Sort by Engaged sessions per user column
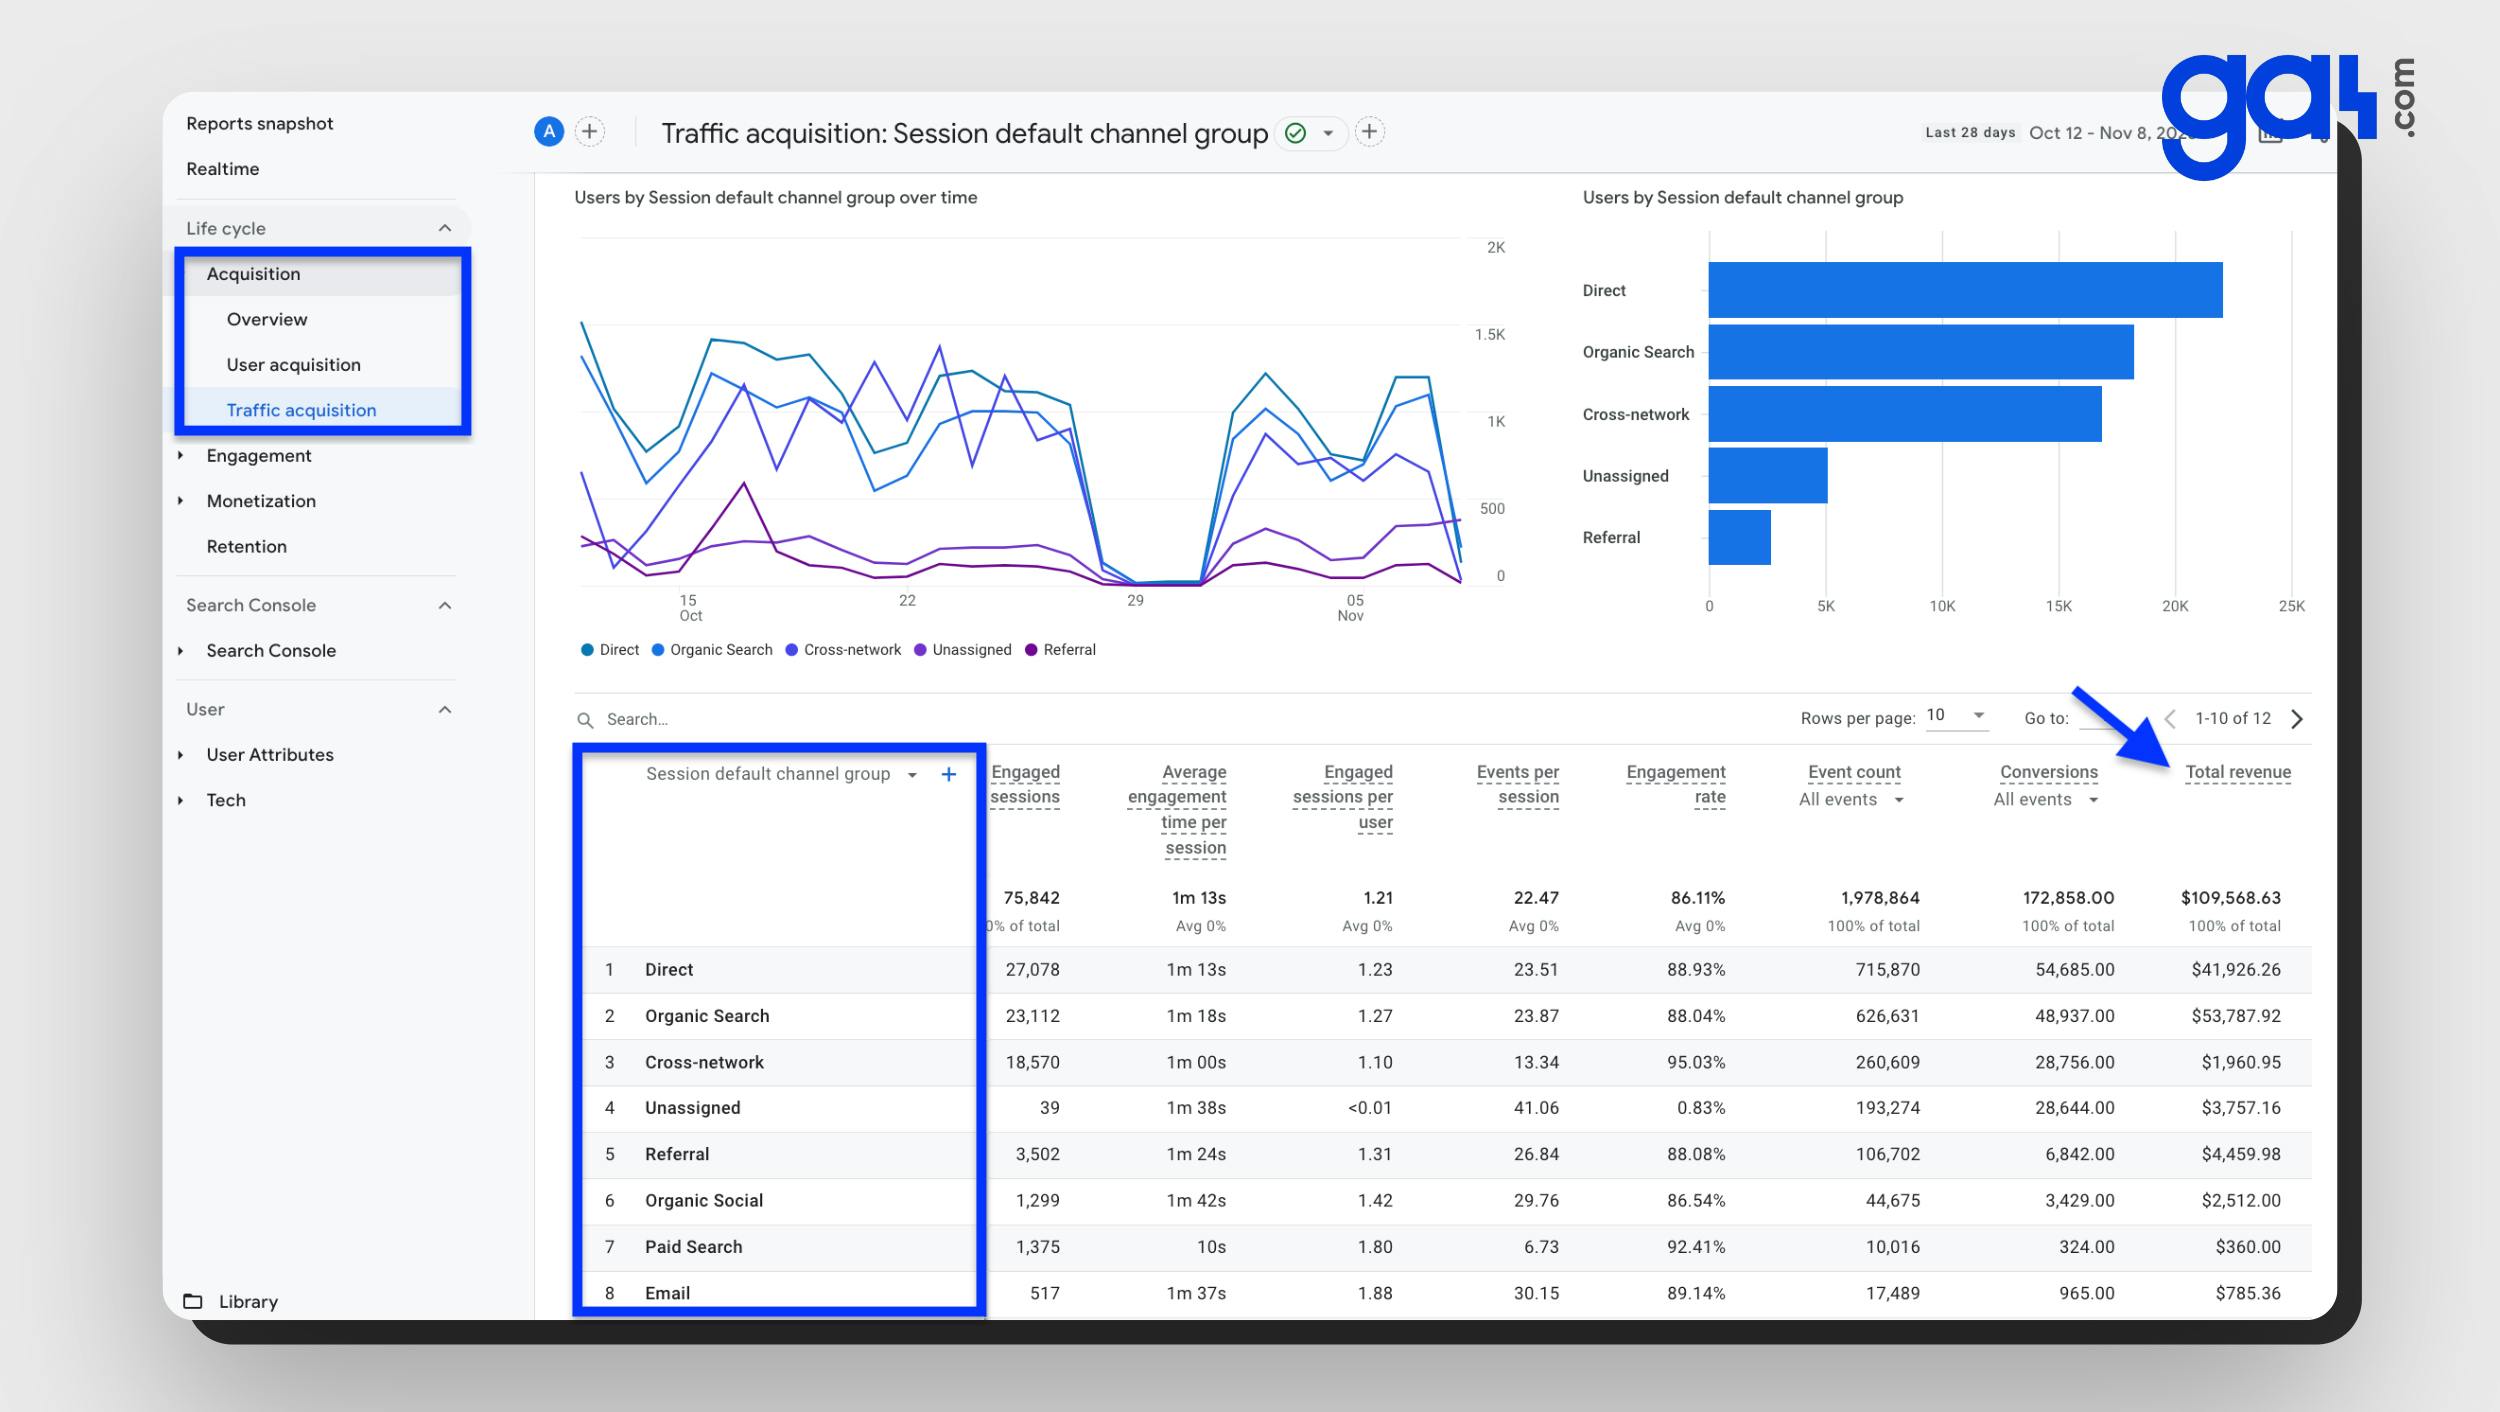 1343,797
